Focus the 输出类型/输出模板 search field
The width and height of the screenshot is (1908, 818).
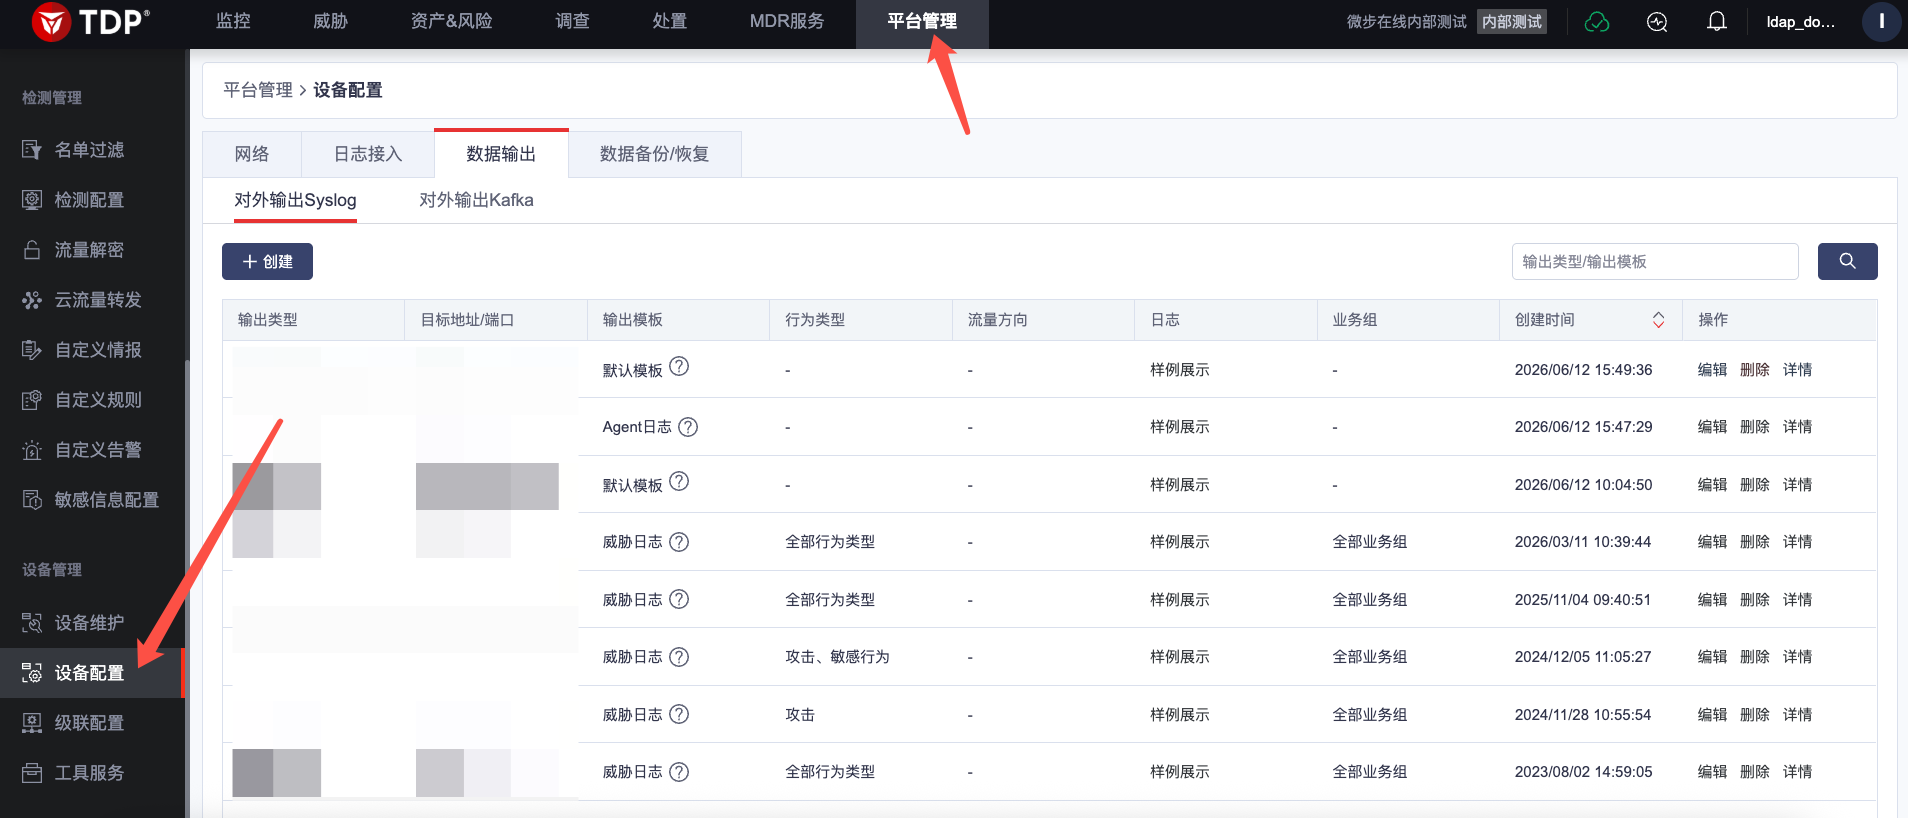click(1655, 261)
